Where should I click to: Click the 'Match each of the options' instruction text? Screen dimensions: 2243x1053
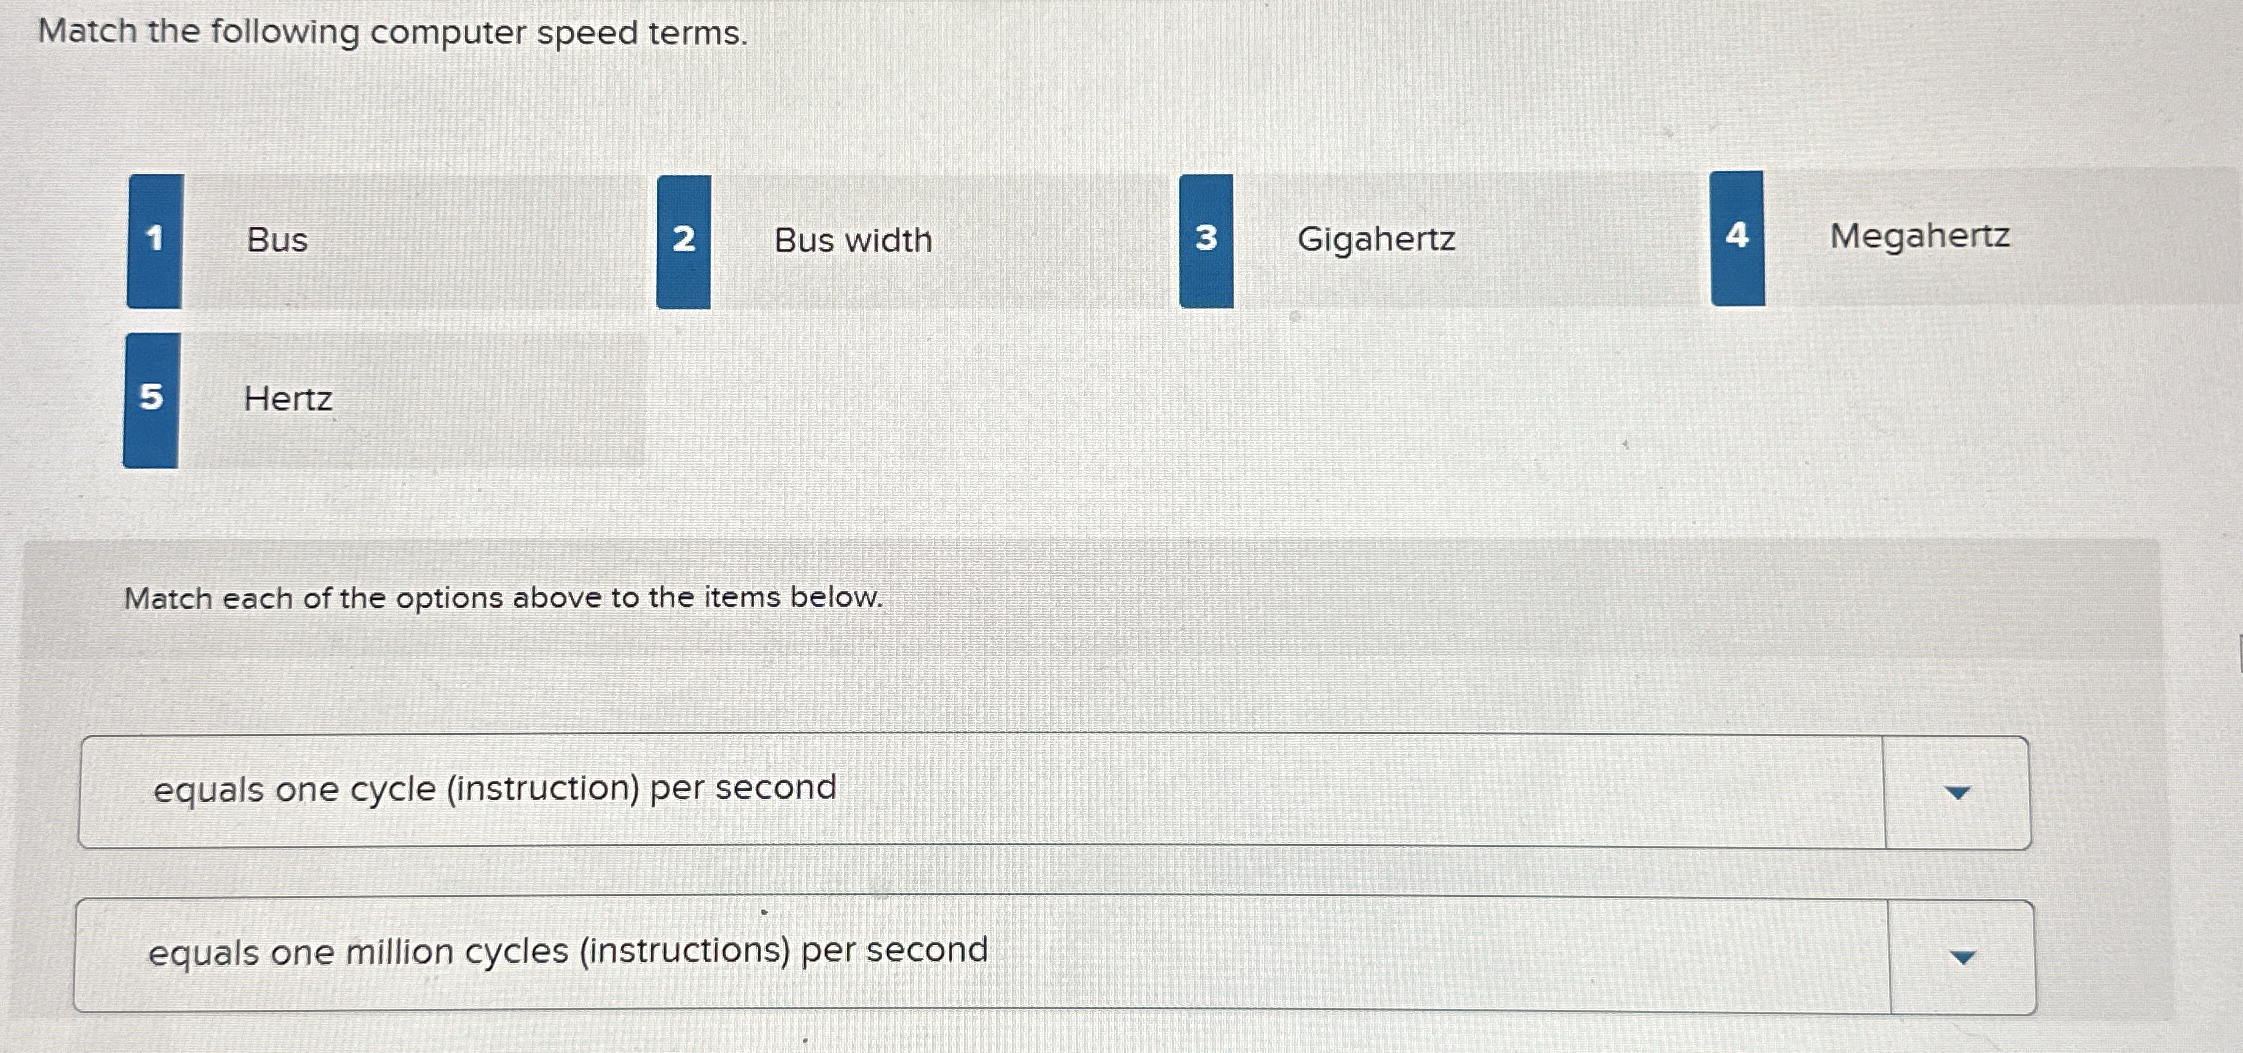click(504, 598)
